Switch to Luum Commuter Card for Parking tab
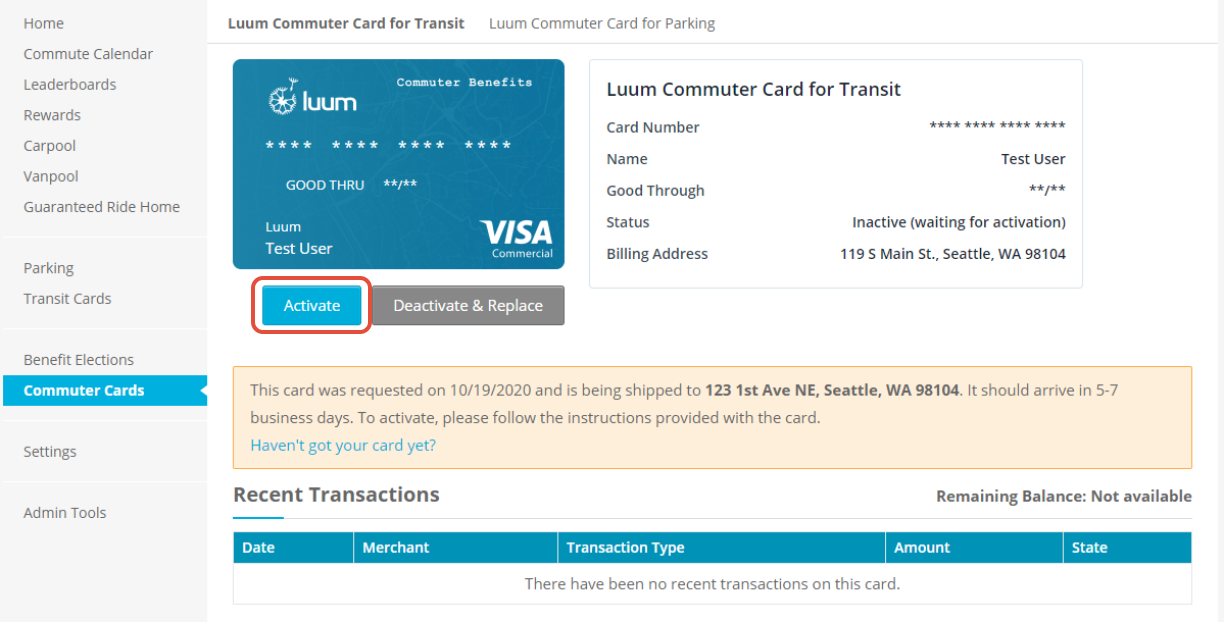Viewport: 1224px width, 622px height. 602,23
